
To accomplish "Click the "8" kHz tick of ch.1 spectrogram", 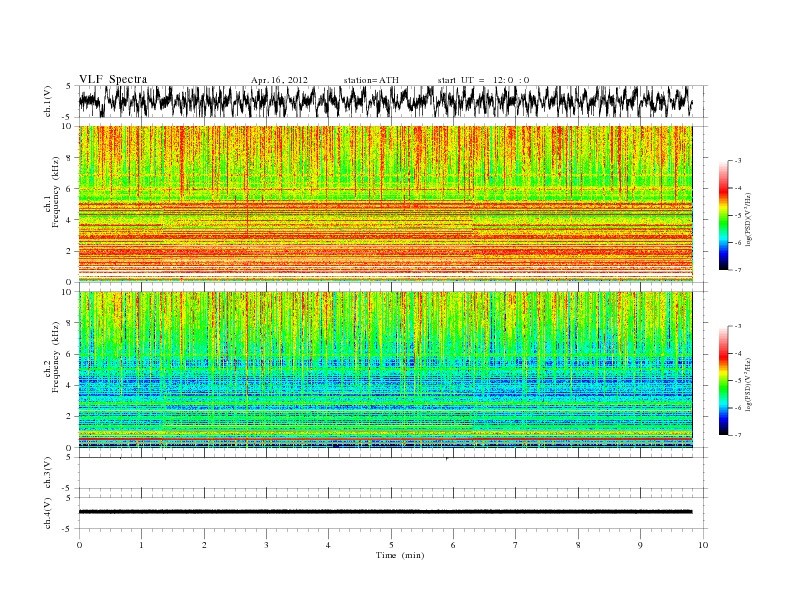I will 70,158.
